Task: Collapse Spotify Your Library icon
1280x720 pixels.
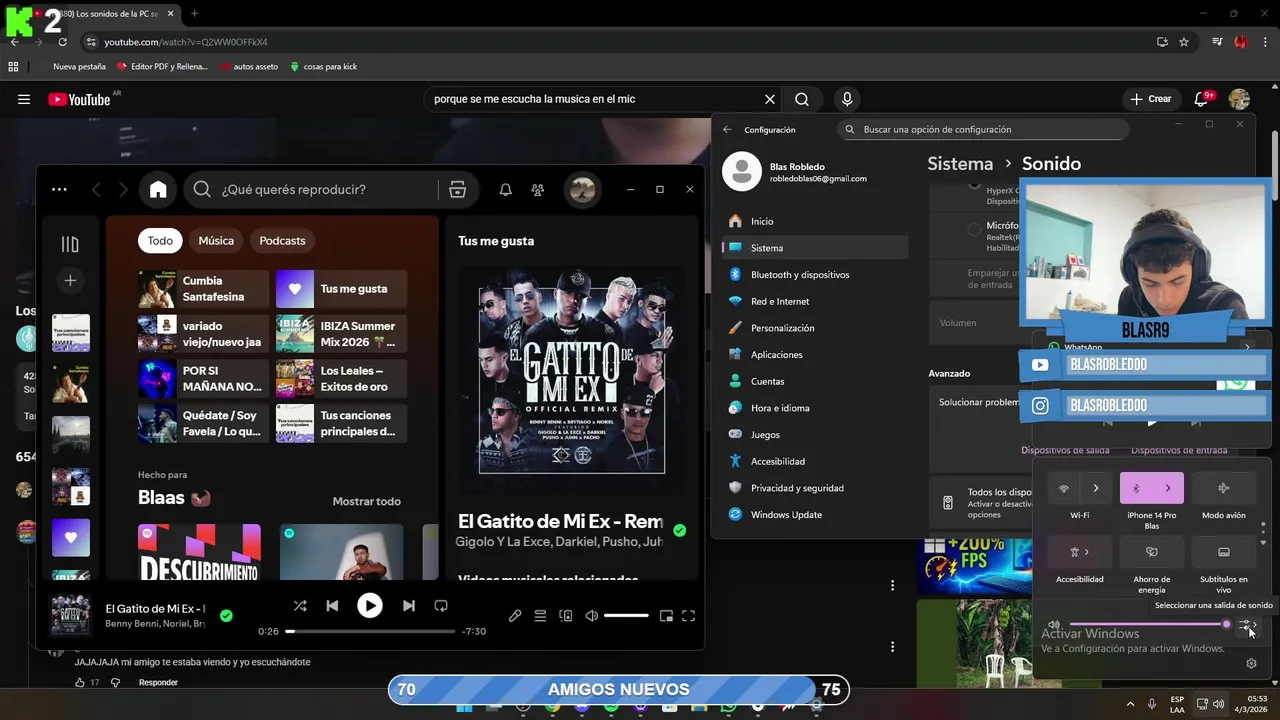Action: tap(70, 244)
